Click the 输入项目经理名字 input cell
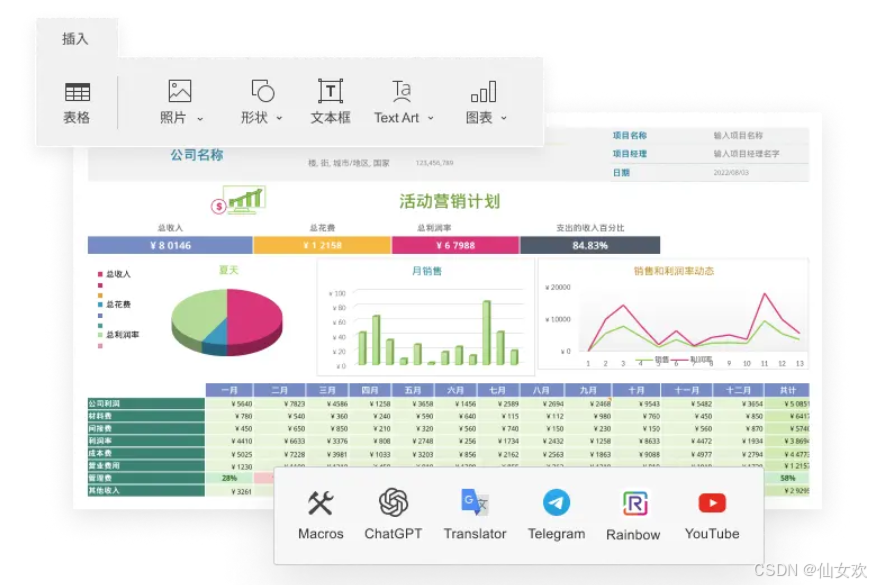Screen dimensions: 871x585 [747, 154]
